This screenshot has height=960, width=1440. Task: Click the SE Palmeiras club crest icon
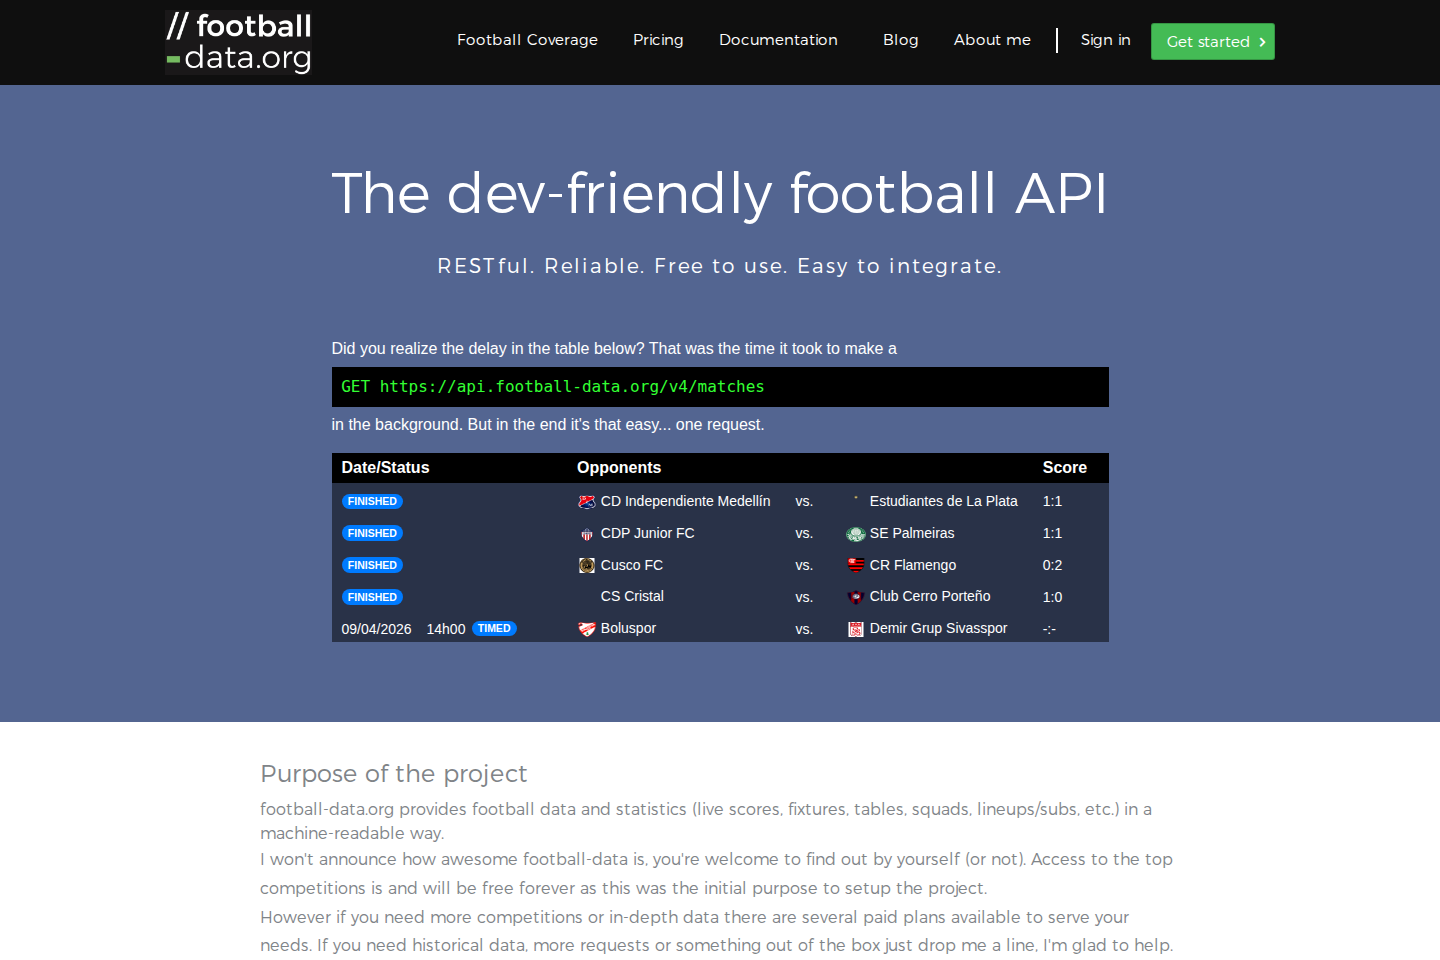(x=856, y=533)
